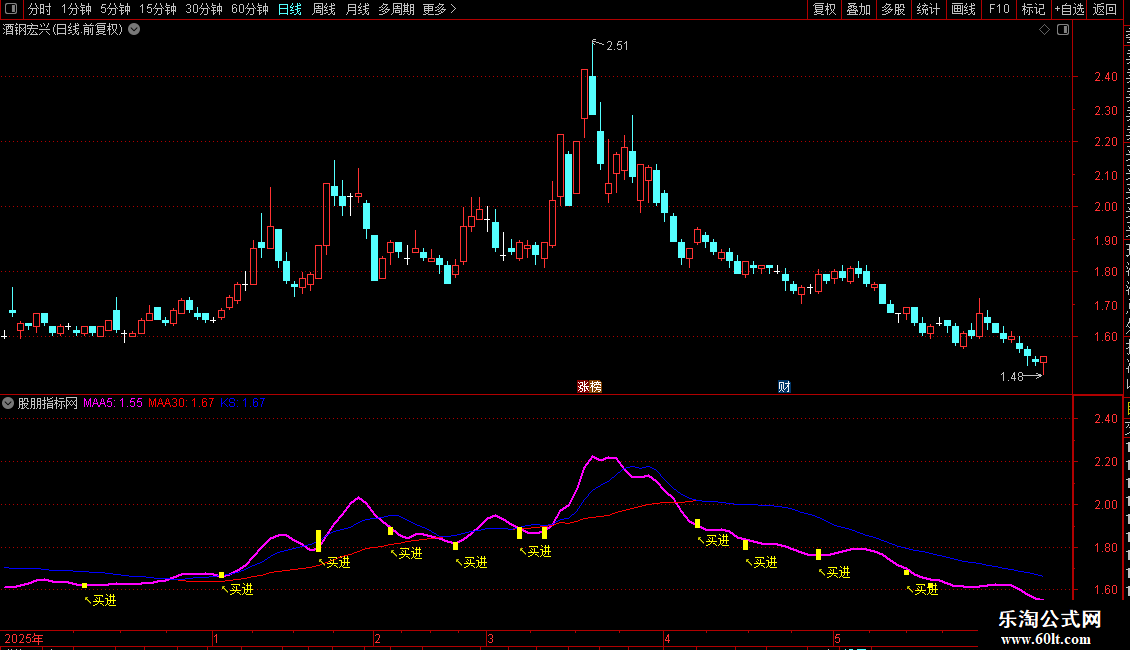Screen dimensions: 1130x650
Task: Select the 5分钟 timeframe
Action: 115,9
